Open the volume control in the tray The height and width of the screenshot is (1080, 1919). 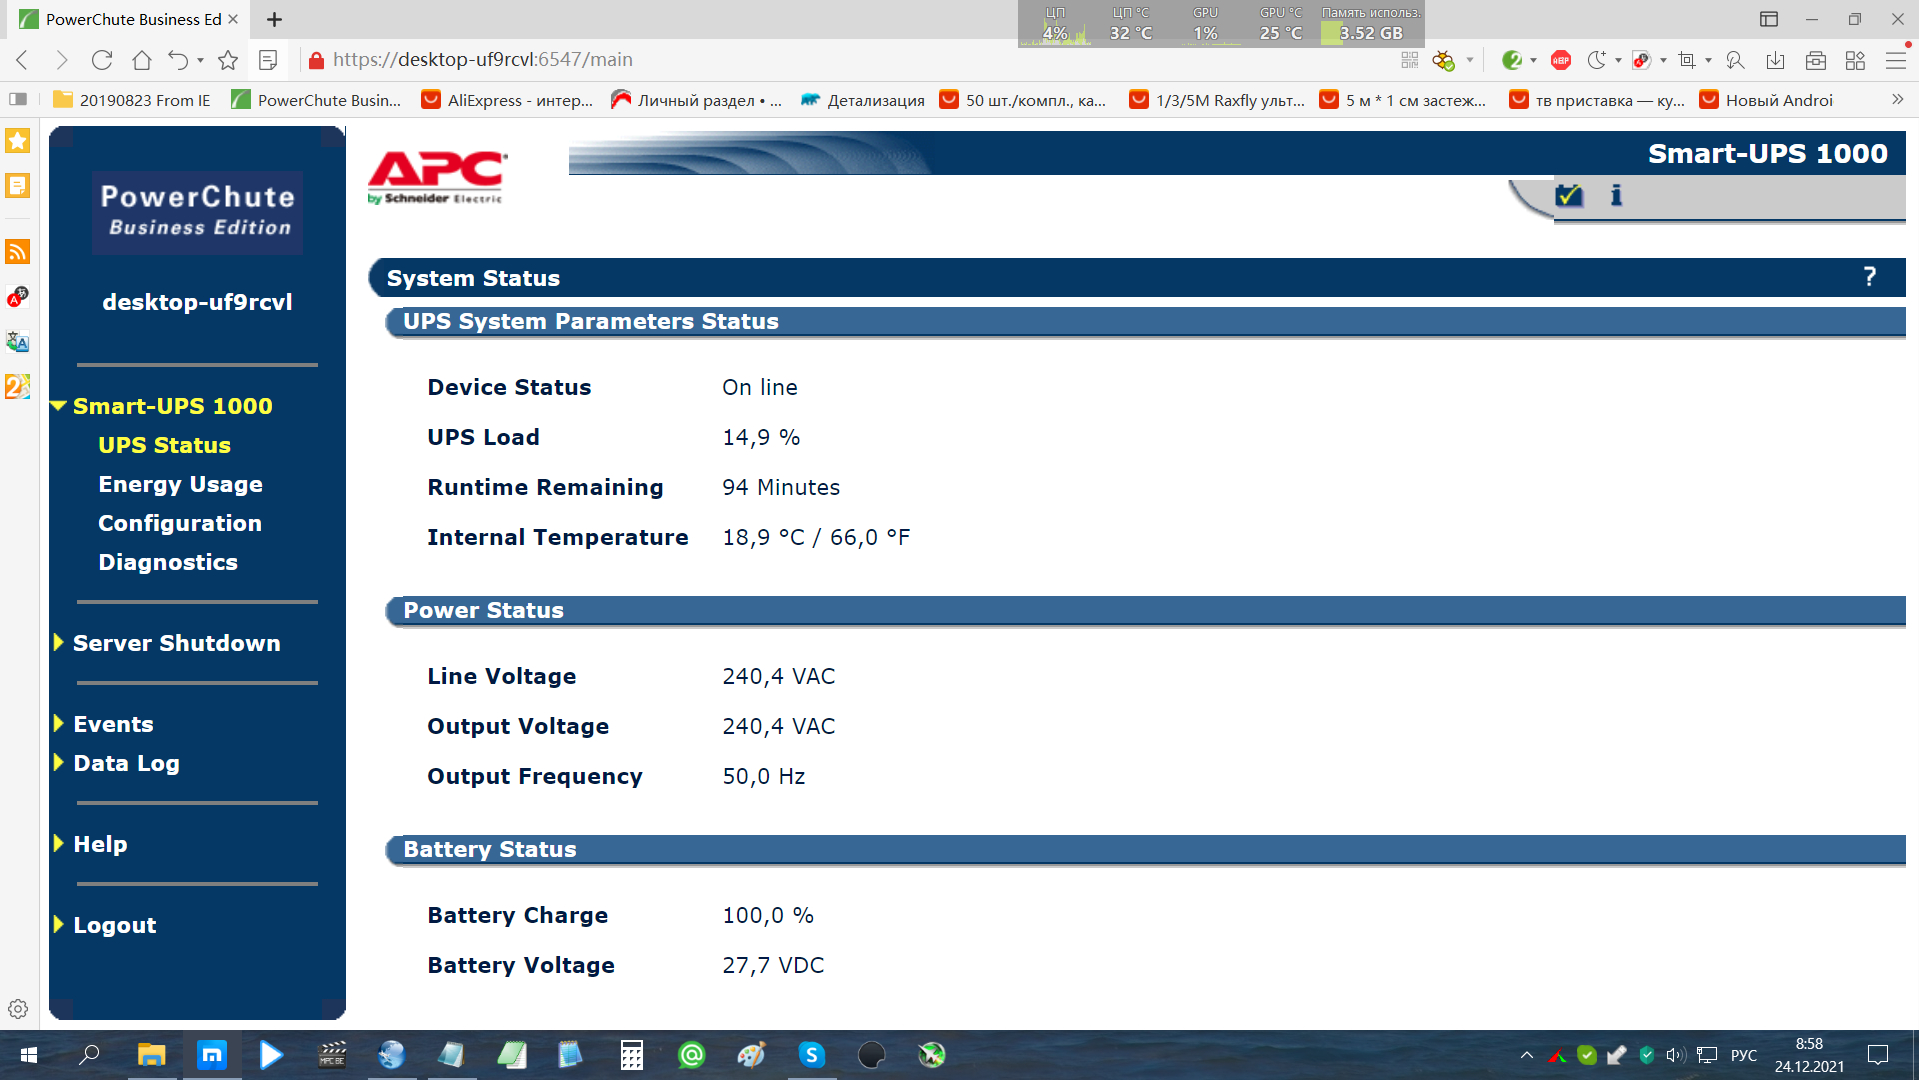(1676, 1055)
